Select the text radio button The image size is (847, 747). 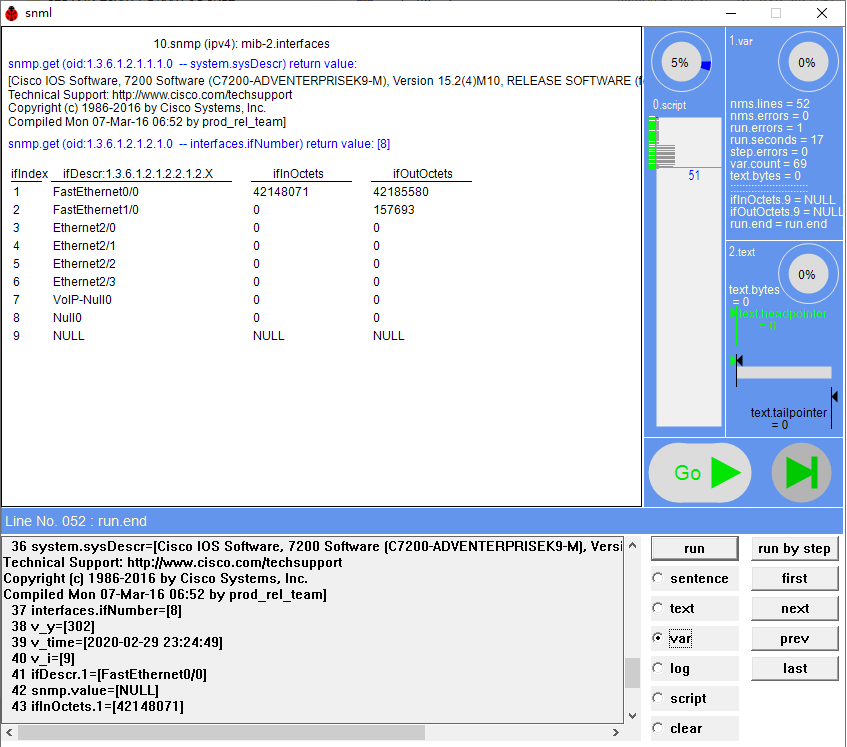657,608
